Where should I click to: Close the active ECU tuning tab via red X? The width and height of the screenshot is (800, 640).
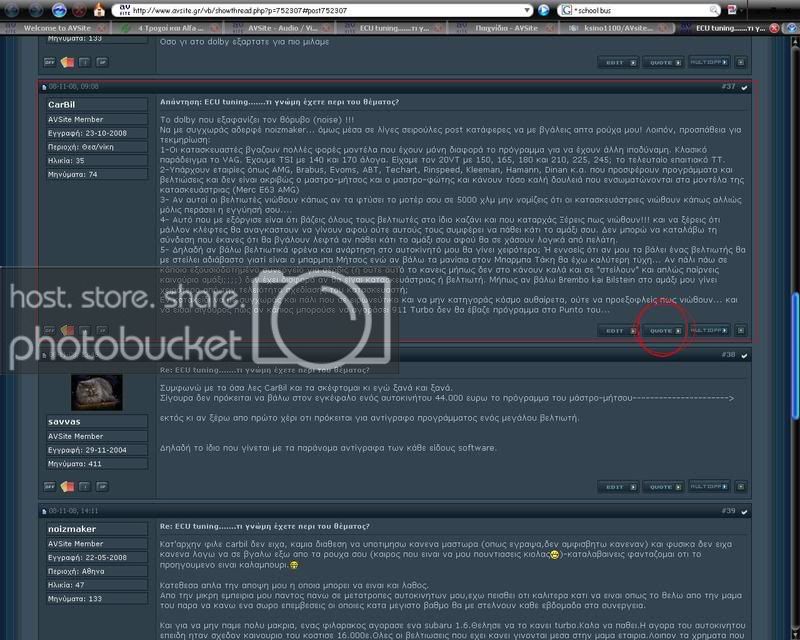pos(774,28)
